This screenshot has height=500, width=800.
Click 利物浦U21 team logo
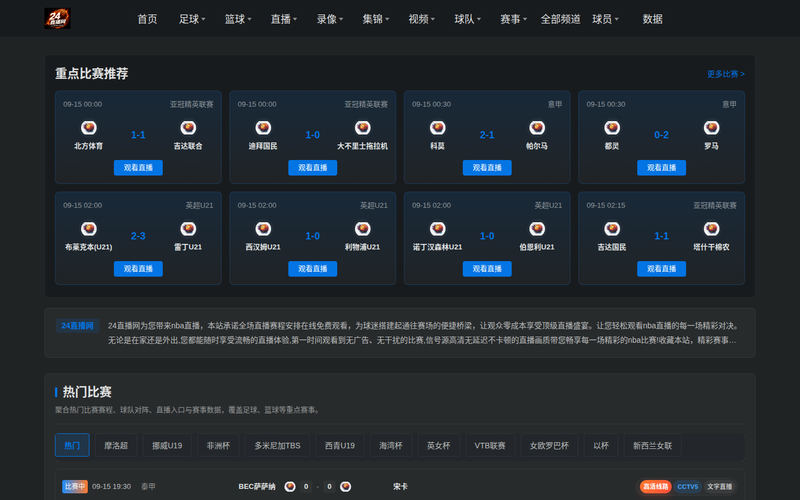coord(362,229)
